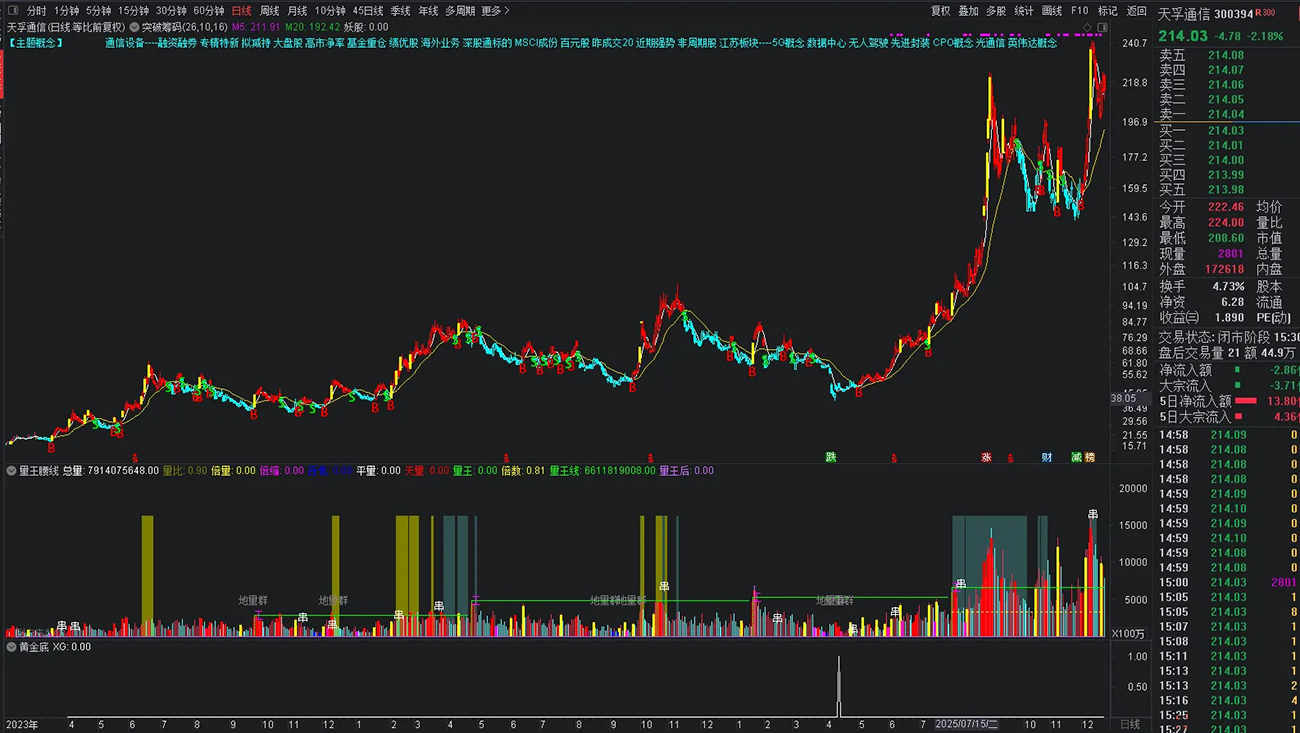Open the 专精特新 concept link
The image size is (1300, 733).
coord(219,43)
